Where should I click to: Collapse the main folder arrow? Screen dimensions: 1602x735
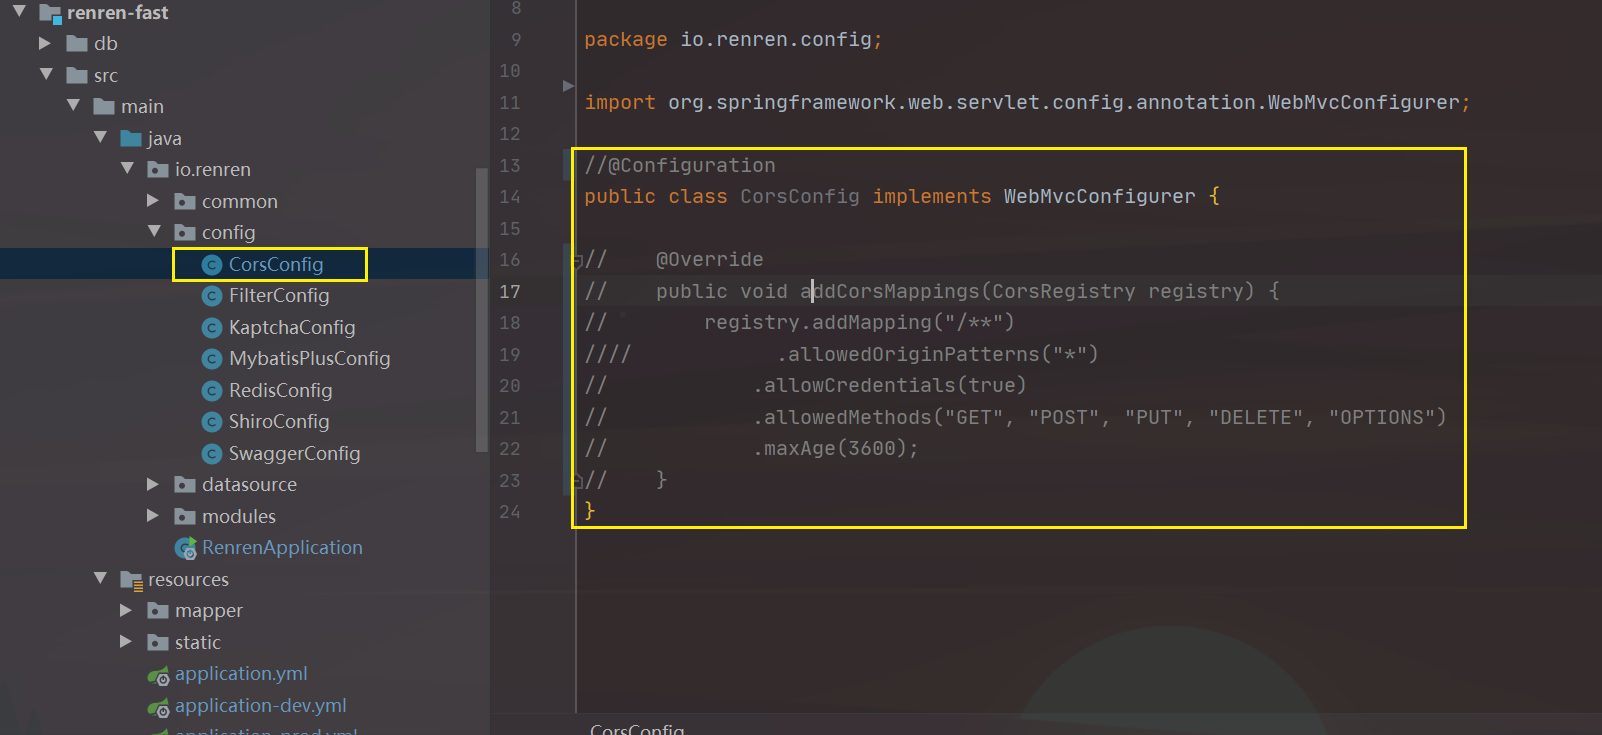[x=73, y=105]
